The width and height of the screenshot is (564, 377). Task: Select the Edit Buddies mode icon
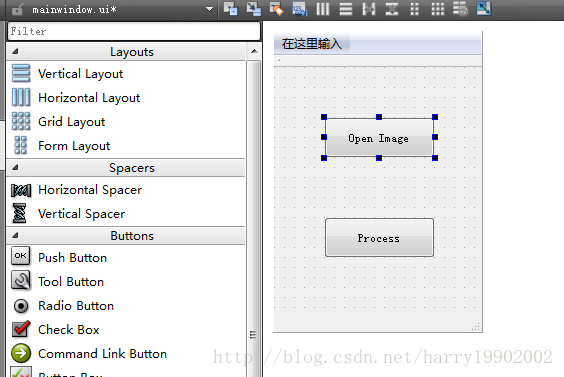[x=276, y=9]
